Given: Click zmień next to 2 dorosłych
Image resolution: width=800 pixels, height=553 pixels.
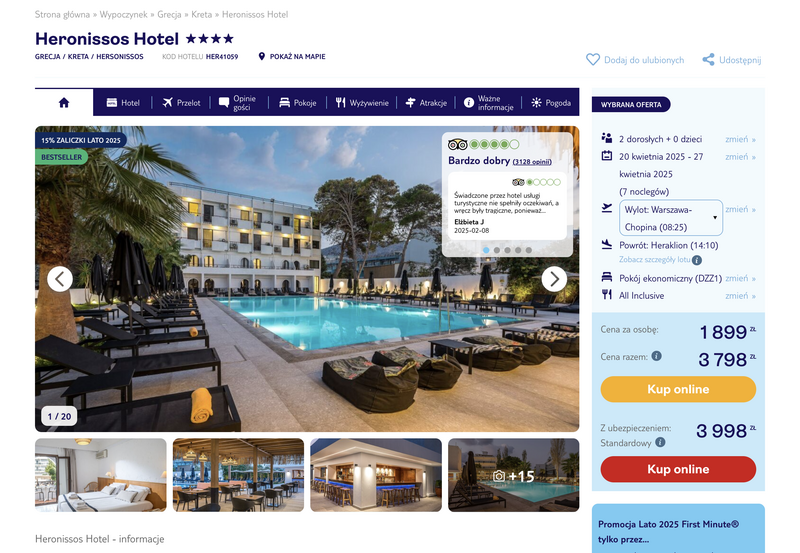Looking at the screenshot, I should [x=740, y=139].
